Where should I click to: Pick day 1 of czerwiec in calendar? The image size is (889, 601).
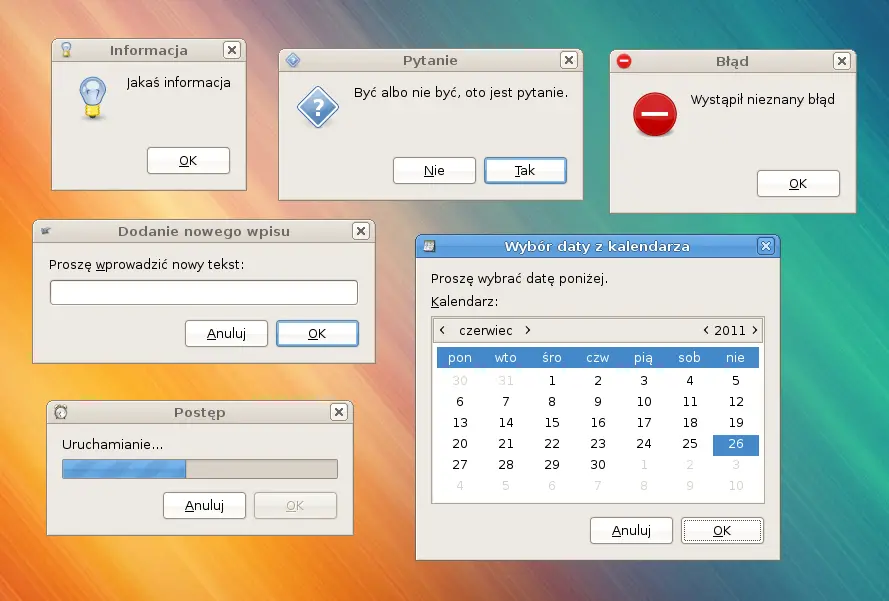click(x=552, y=381)
